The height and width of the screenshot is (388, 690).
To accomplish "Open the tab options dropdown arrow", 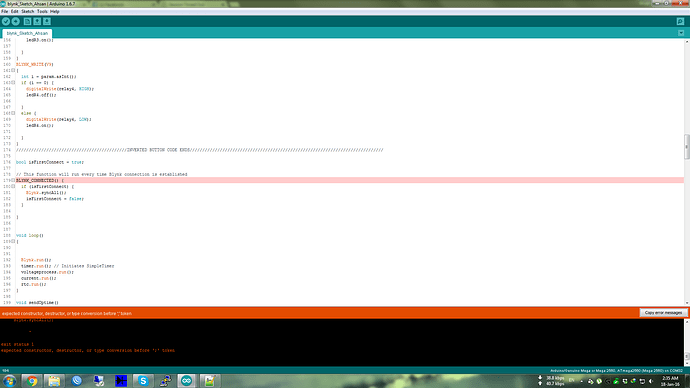I will [681, 33].
